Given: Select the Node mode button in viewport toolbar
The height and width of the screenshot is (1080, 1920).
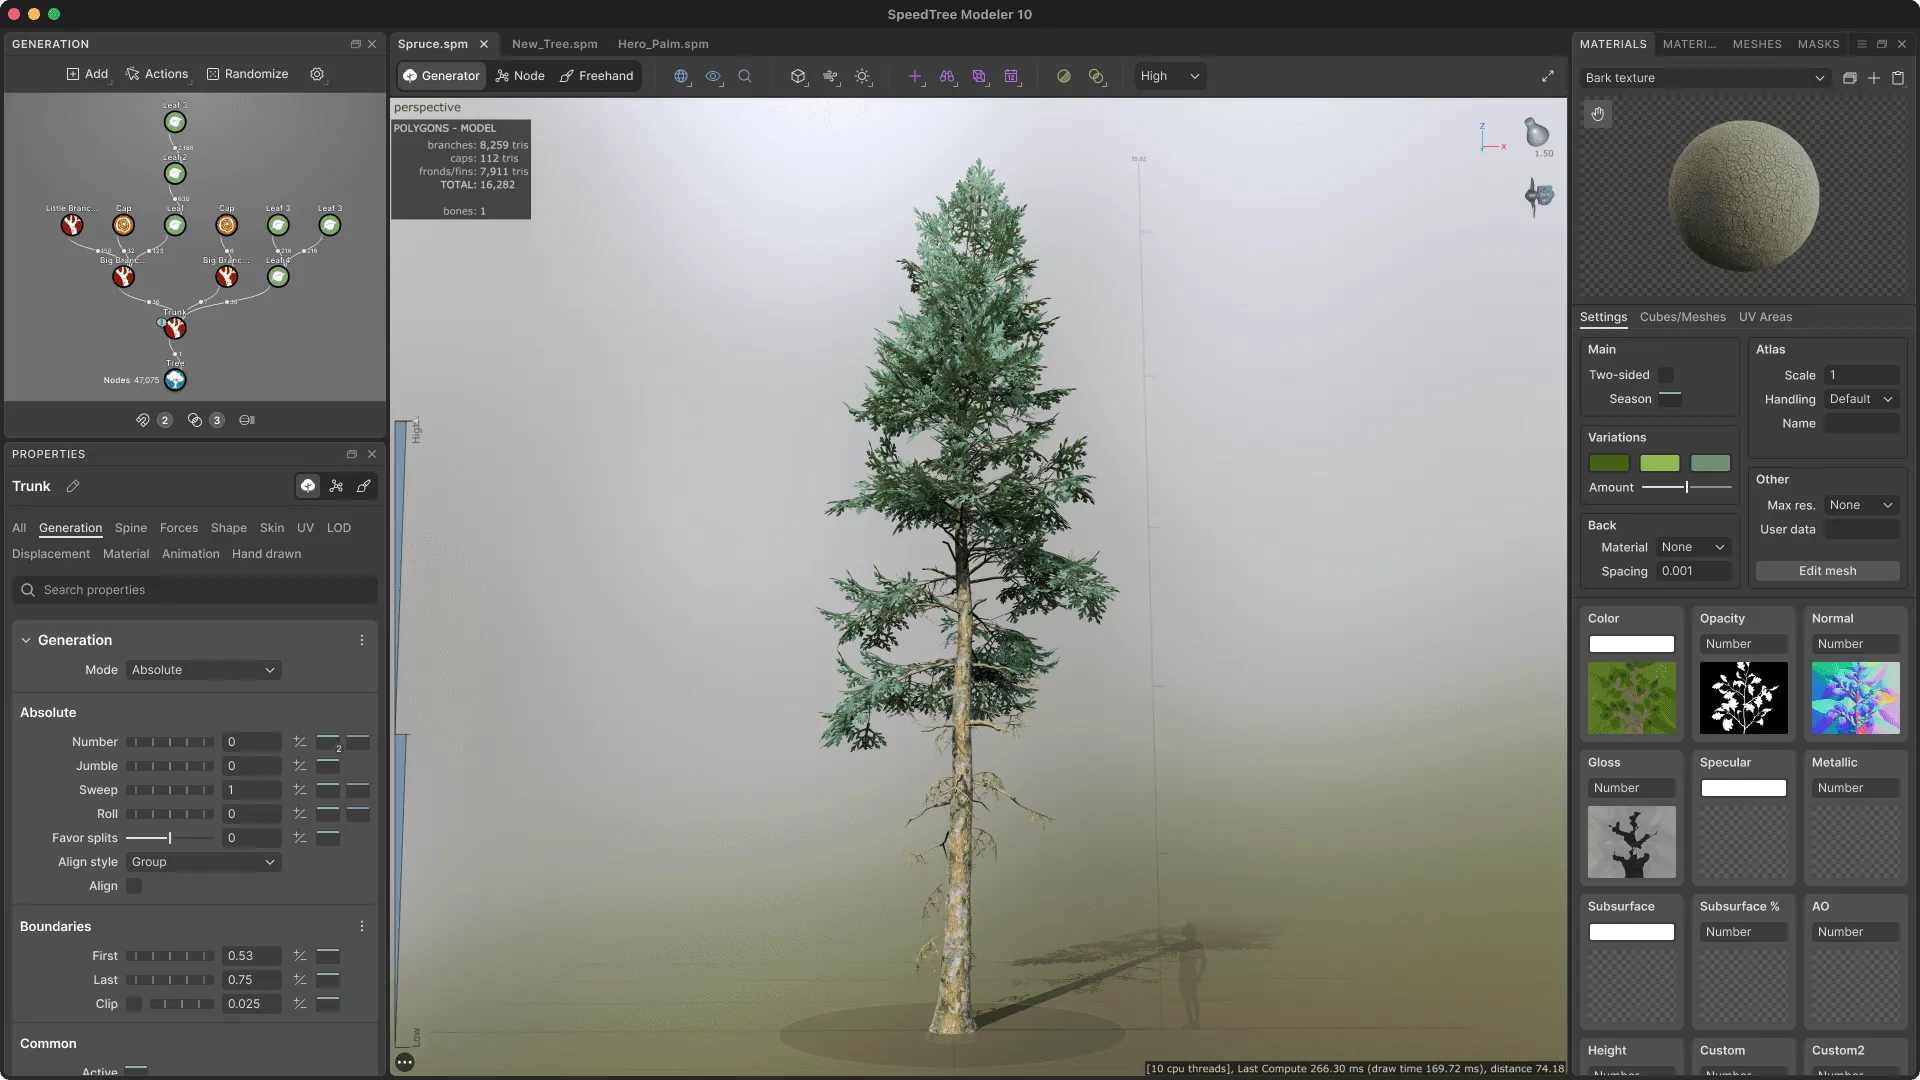Looking at the screenshot, I should click(520, 76).
